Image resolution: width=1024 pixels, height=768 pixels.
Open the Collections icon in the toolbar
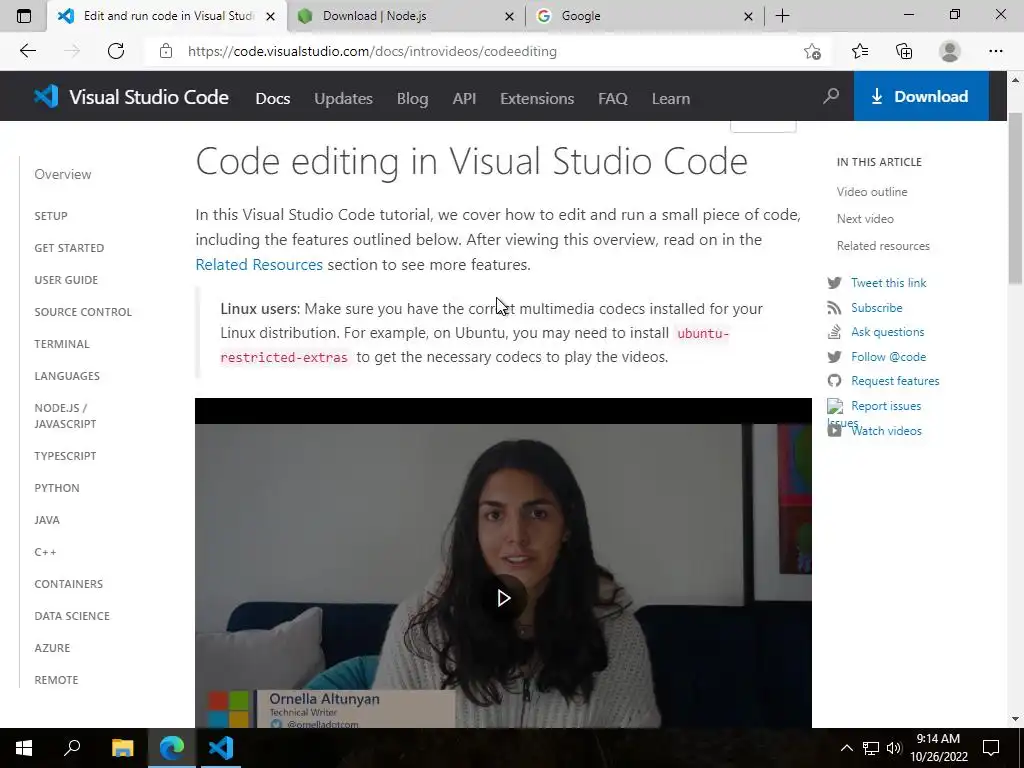pos(904,51)
